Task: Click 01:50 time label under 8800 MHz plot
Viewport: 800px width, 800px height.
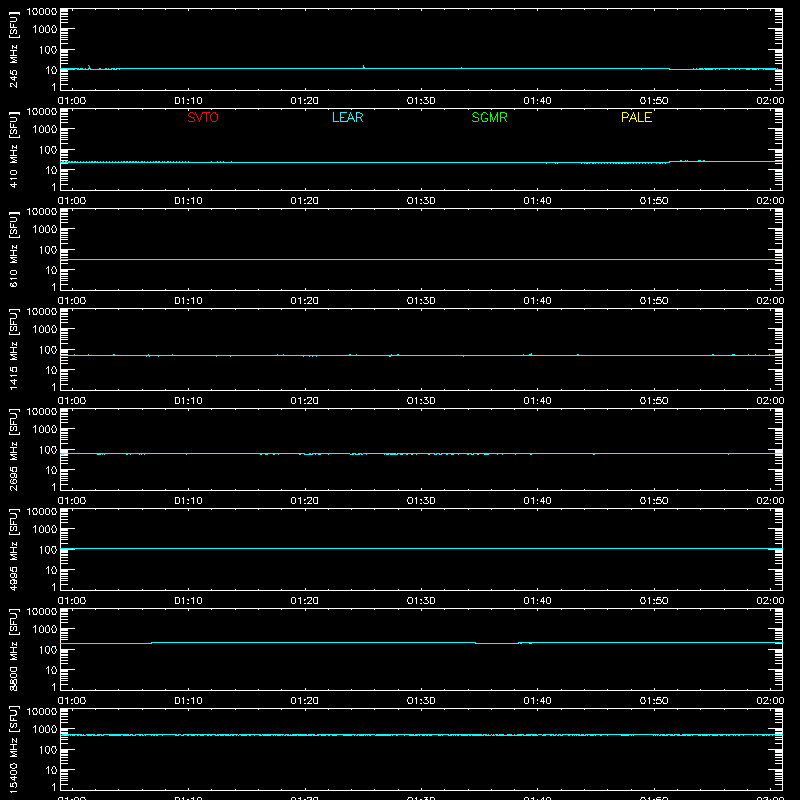Action: (x=654, y=701)
